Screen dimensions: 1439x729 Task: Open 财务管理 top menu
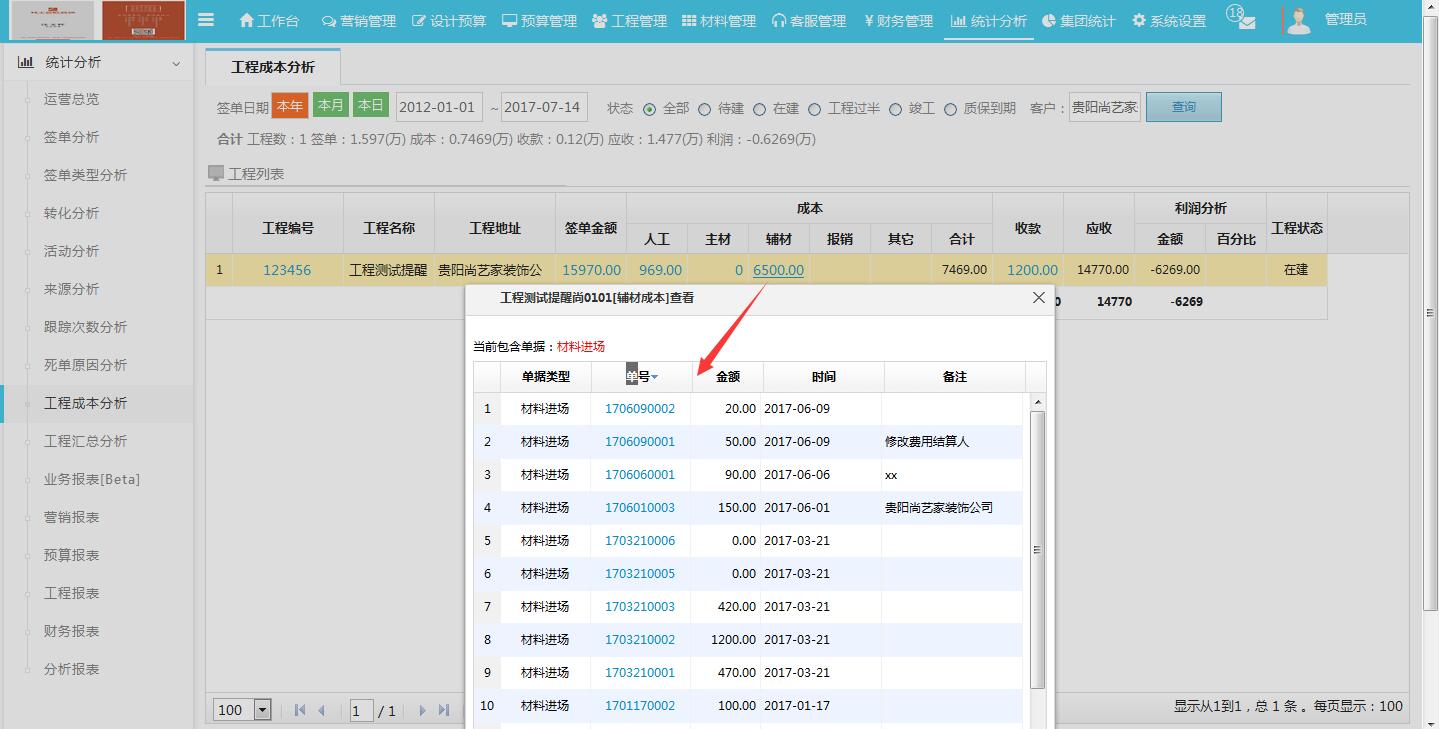point(898,21)
